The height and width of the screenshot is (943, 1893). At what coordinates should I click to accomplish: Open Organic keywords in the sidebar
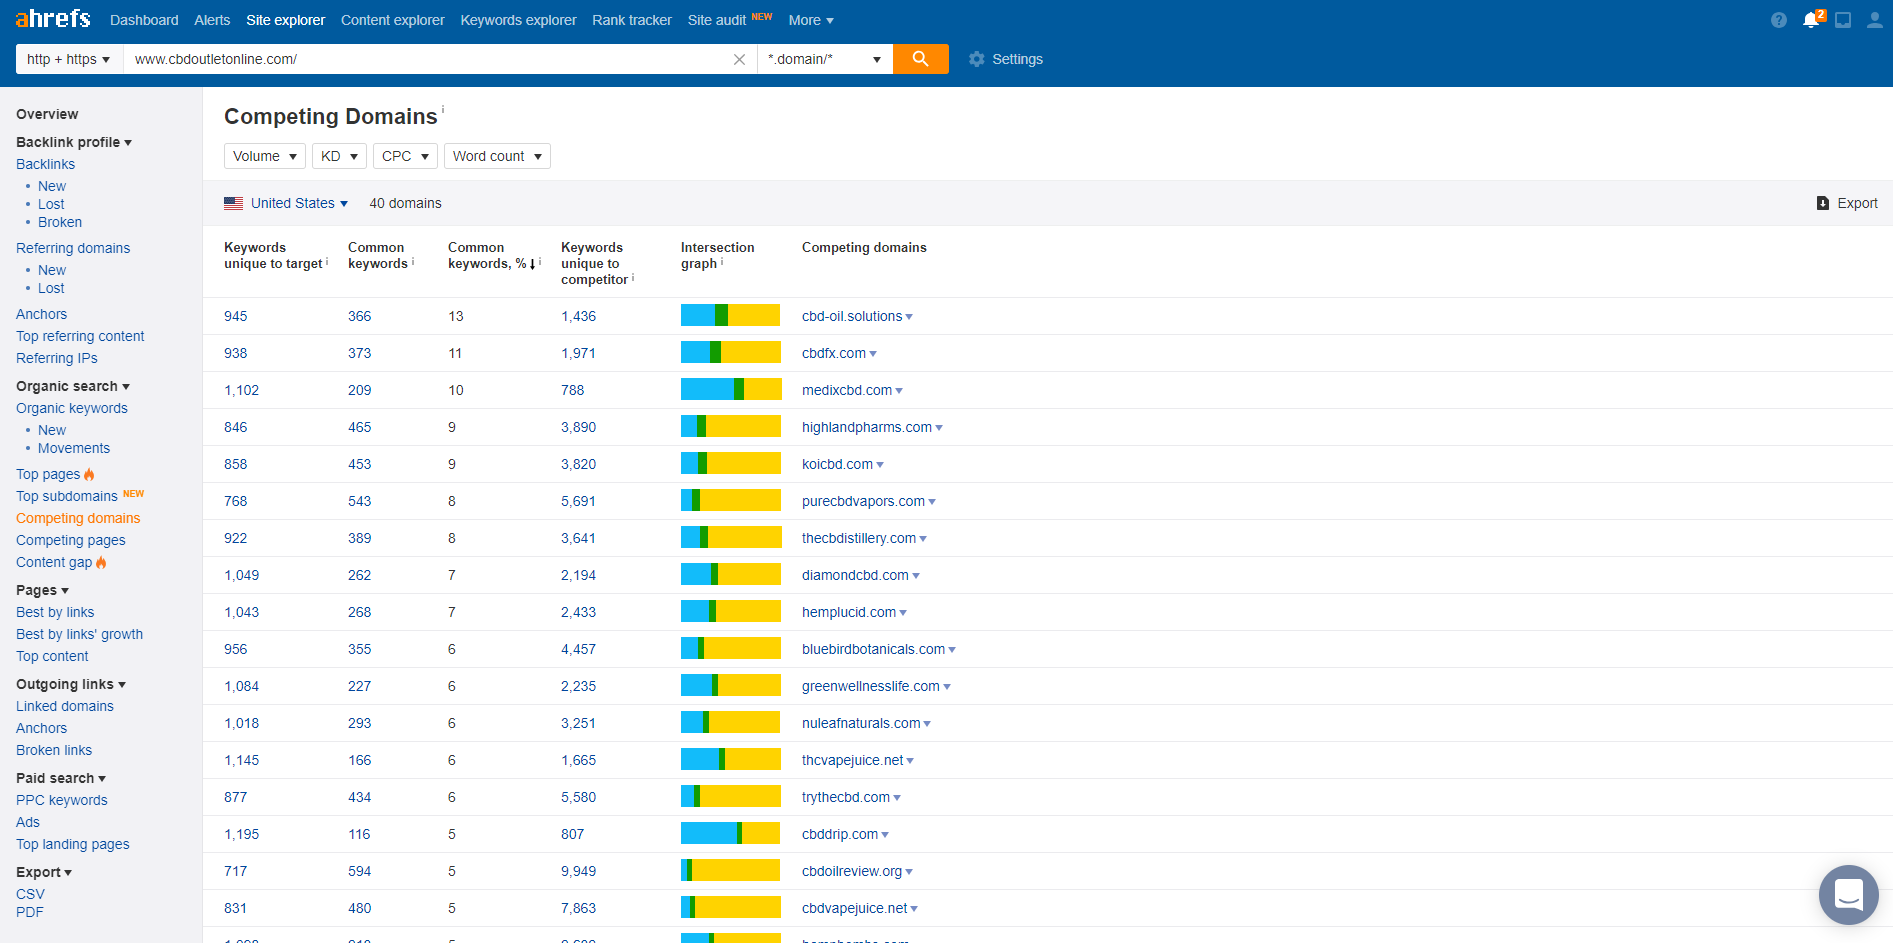point(72,408)
